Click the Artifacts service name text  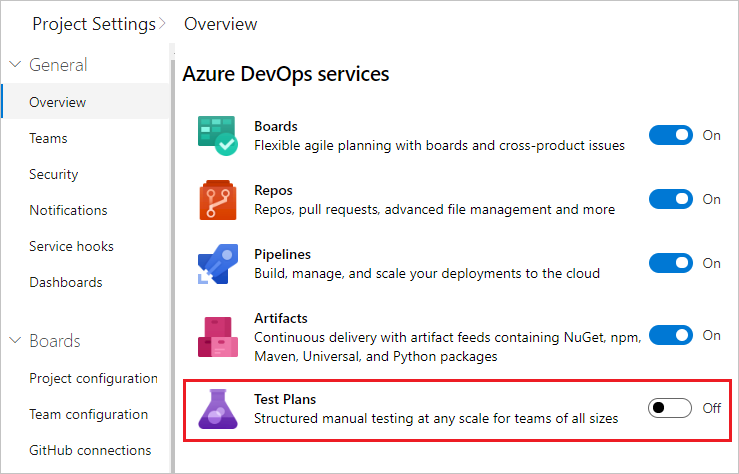(x=281, y=319)
